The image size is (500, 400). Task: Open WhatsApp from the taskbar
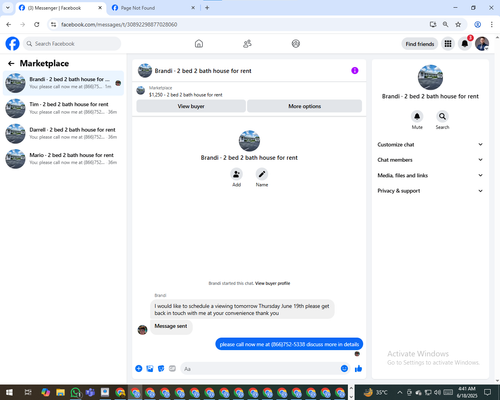(x=75, y=392)
